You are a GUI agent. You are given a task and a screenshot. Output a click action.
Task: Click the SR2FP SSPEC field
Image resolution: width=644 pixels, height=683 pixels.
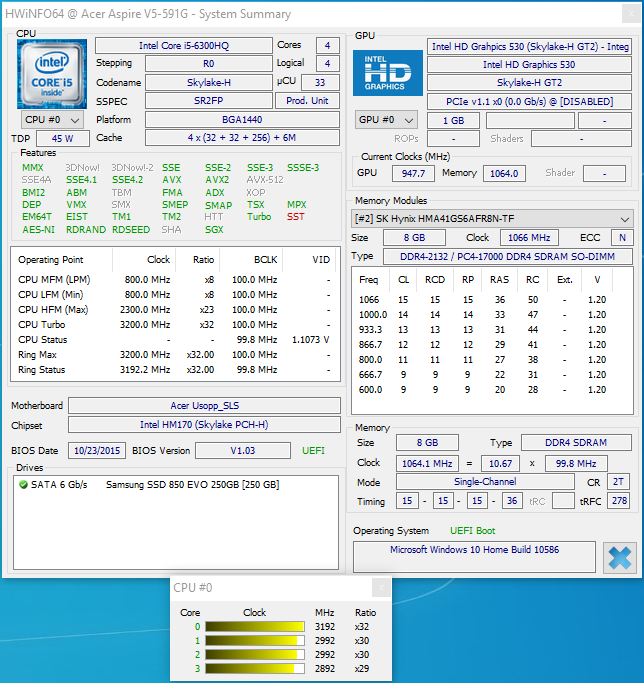[209, 101]
